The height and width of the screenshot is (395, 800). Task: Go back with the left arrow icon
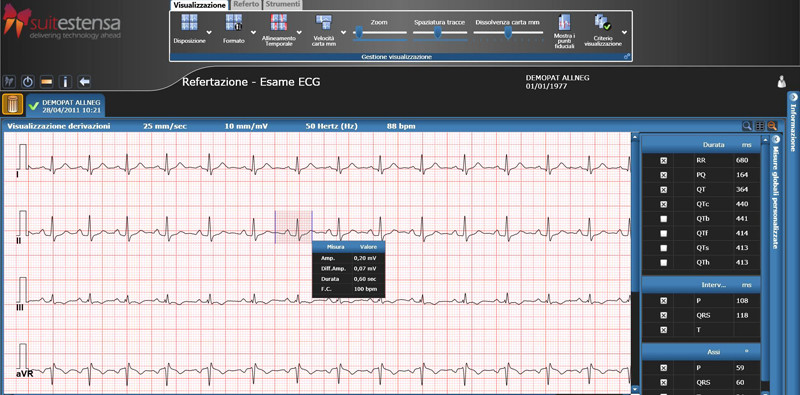tap(85, 81)
